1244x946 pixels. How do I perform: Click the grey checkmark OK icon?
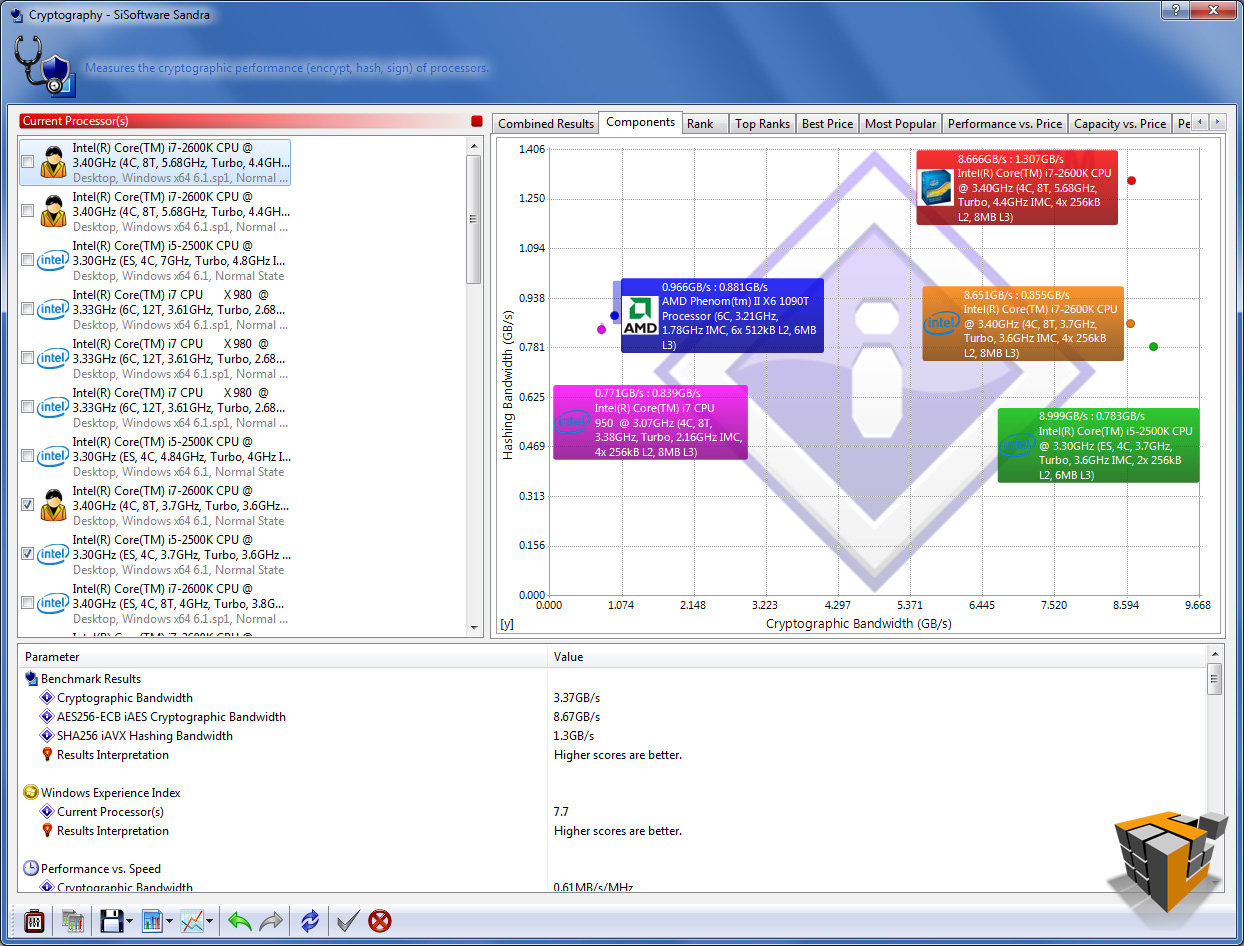pyautogui.click(x=348, y=921)
